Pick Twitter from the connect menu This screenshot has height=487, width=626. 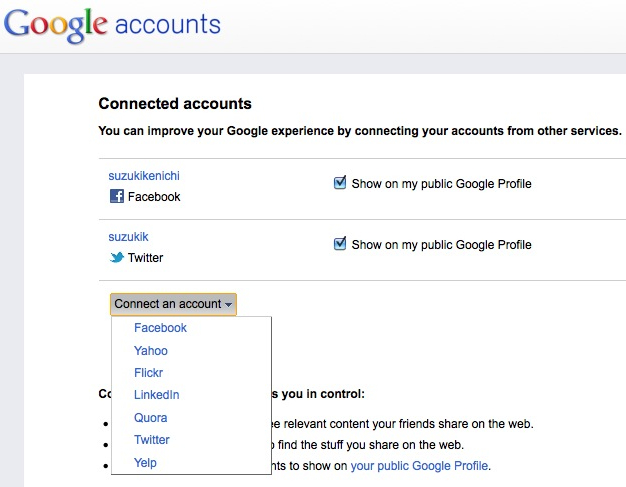coord(152,439)
